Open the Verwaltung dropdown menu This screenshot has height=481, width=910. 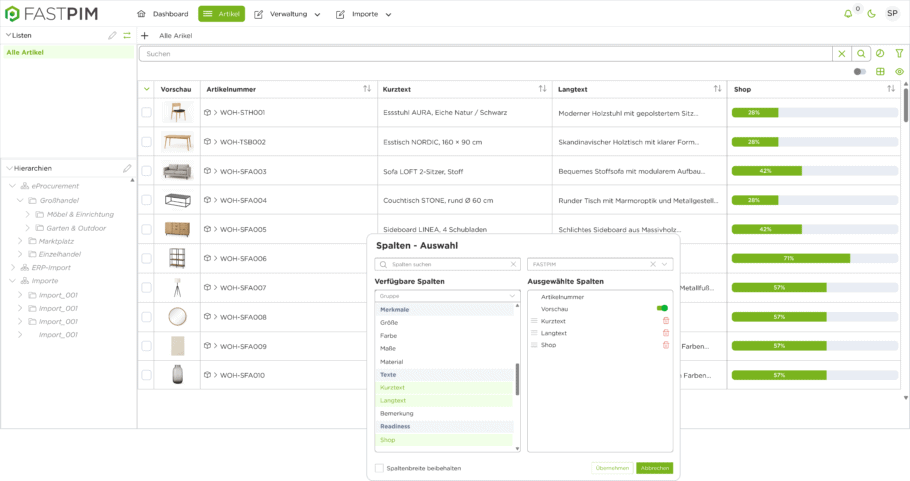[x=287, y=14]
